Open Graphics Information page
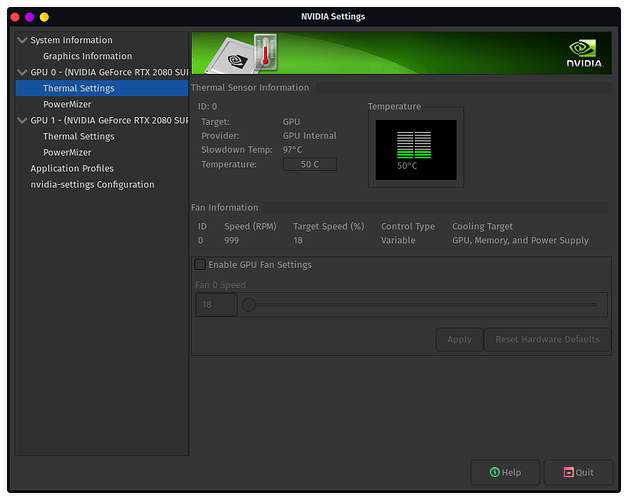This screenshot has width=628, height=500. point(87,56)
